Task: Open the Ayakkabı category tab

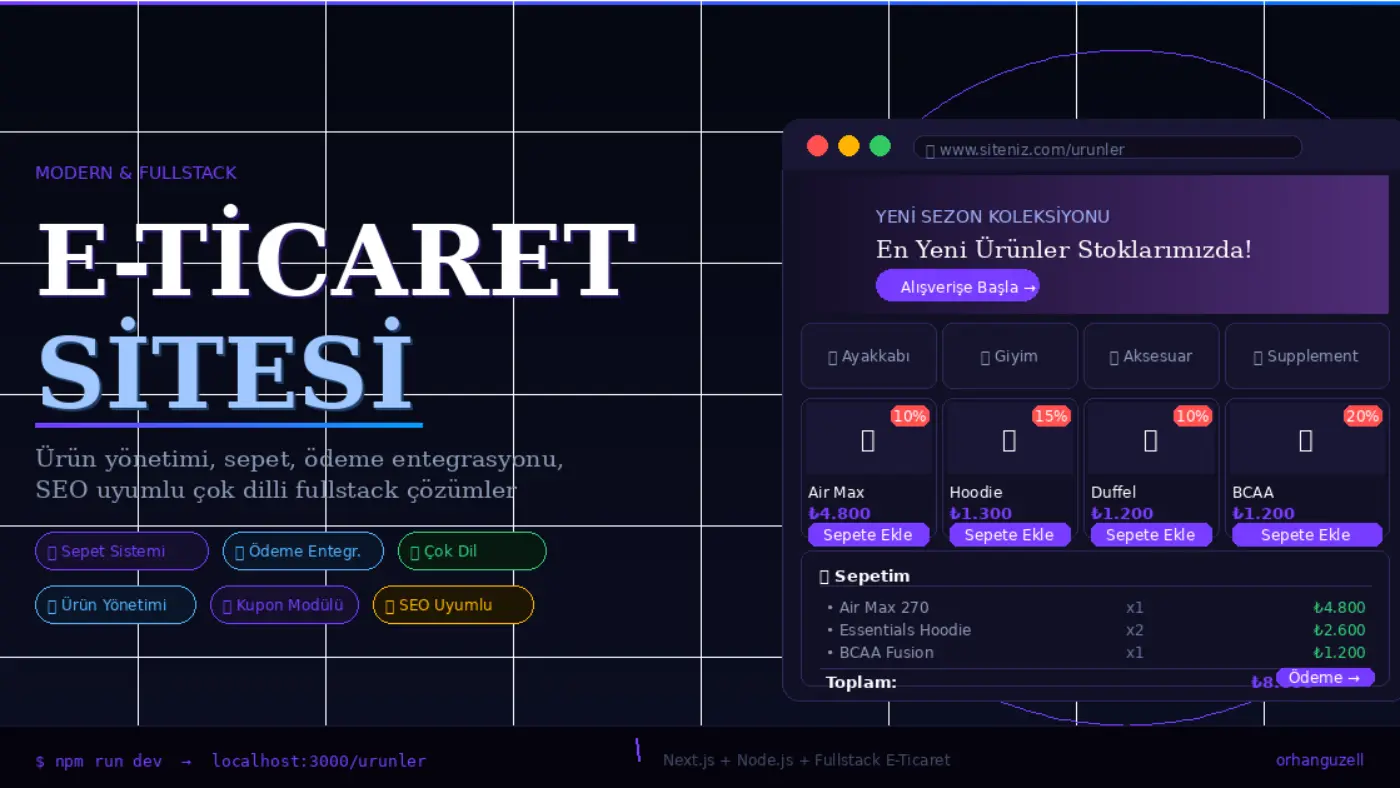Action: click(x=869, y=356)
